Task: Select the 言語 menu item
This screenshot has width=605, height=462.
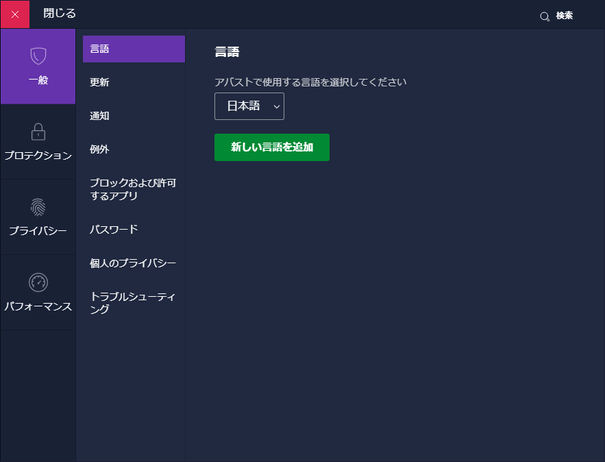Action: point(134,49)
